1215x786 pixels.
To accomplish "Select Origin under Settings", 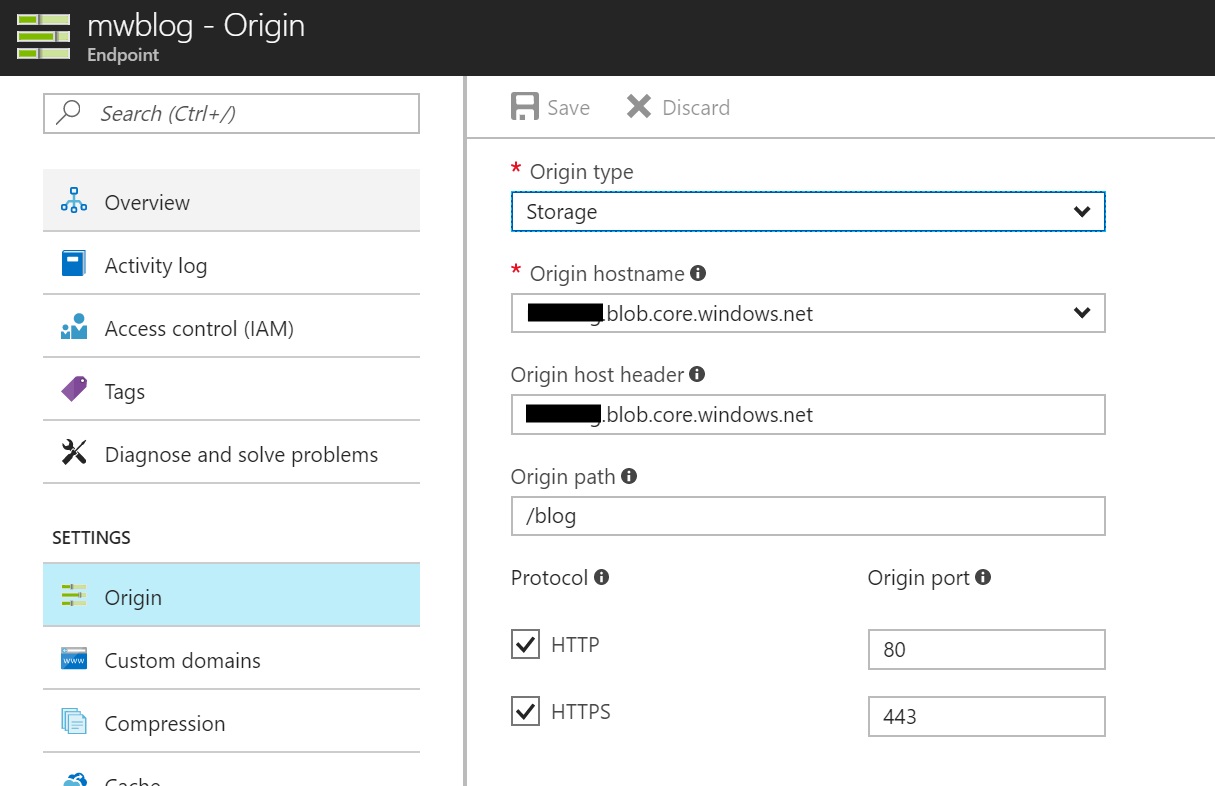I will (x=231, y=596).
